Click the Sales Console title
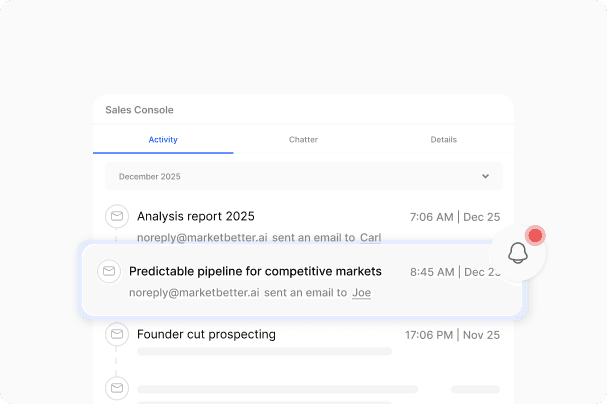This screenshot has height=404, width=607. pyautogui.click(x=139, y=110)
